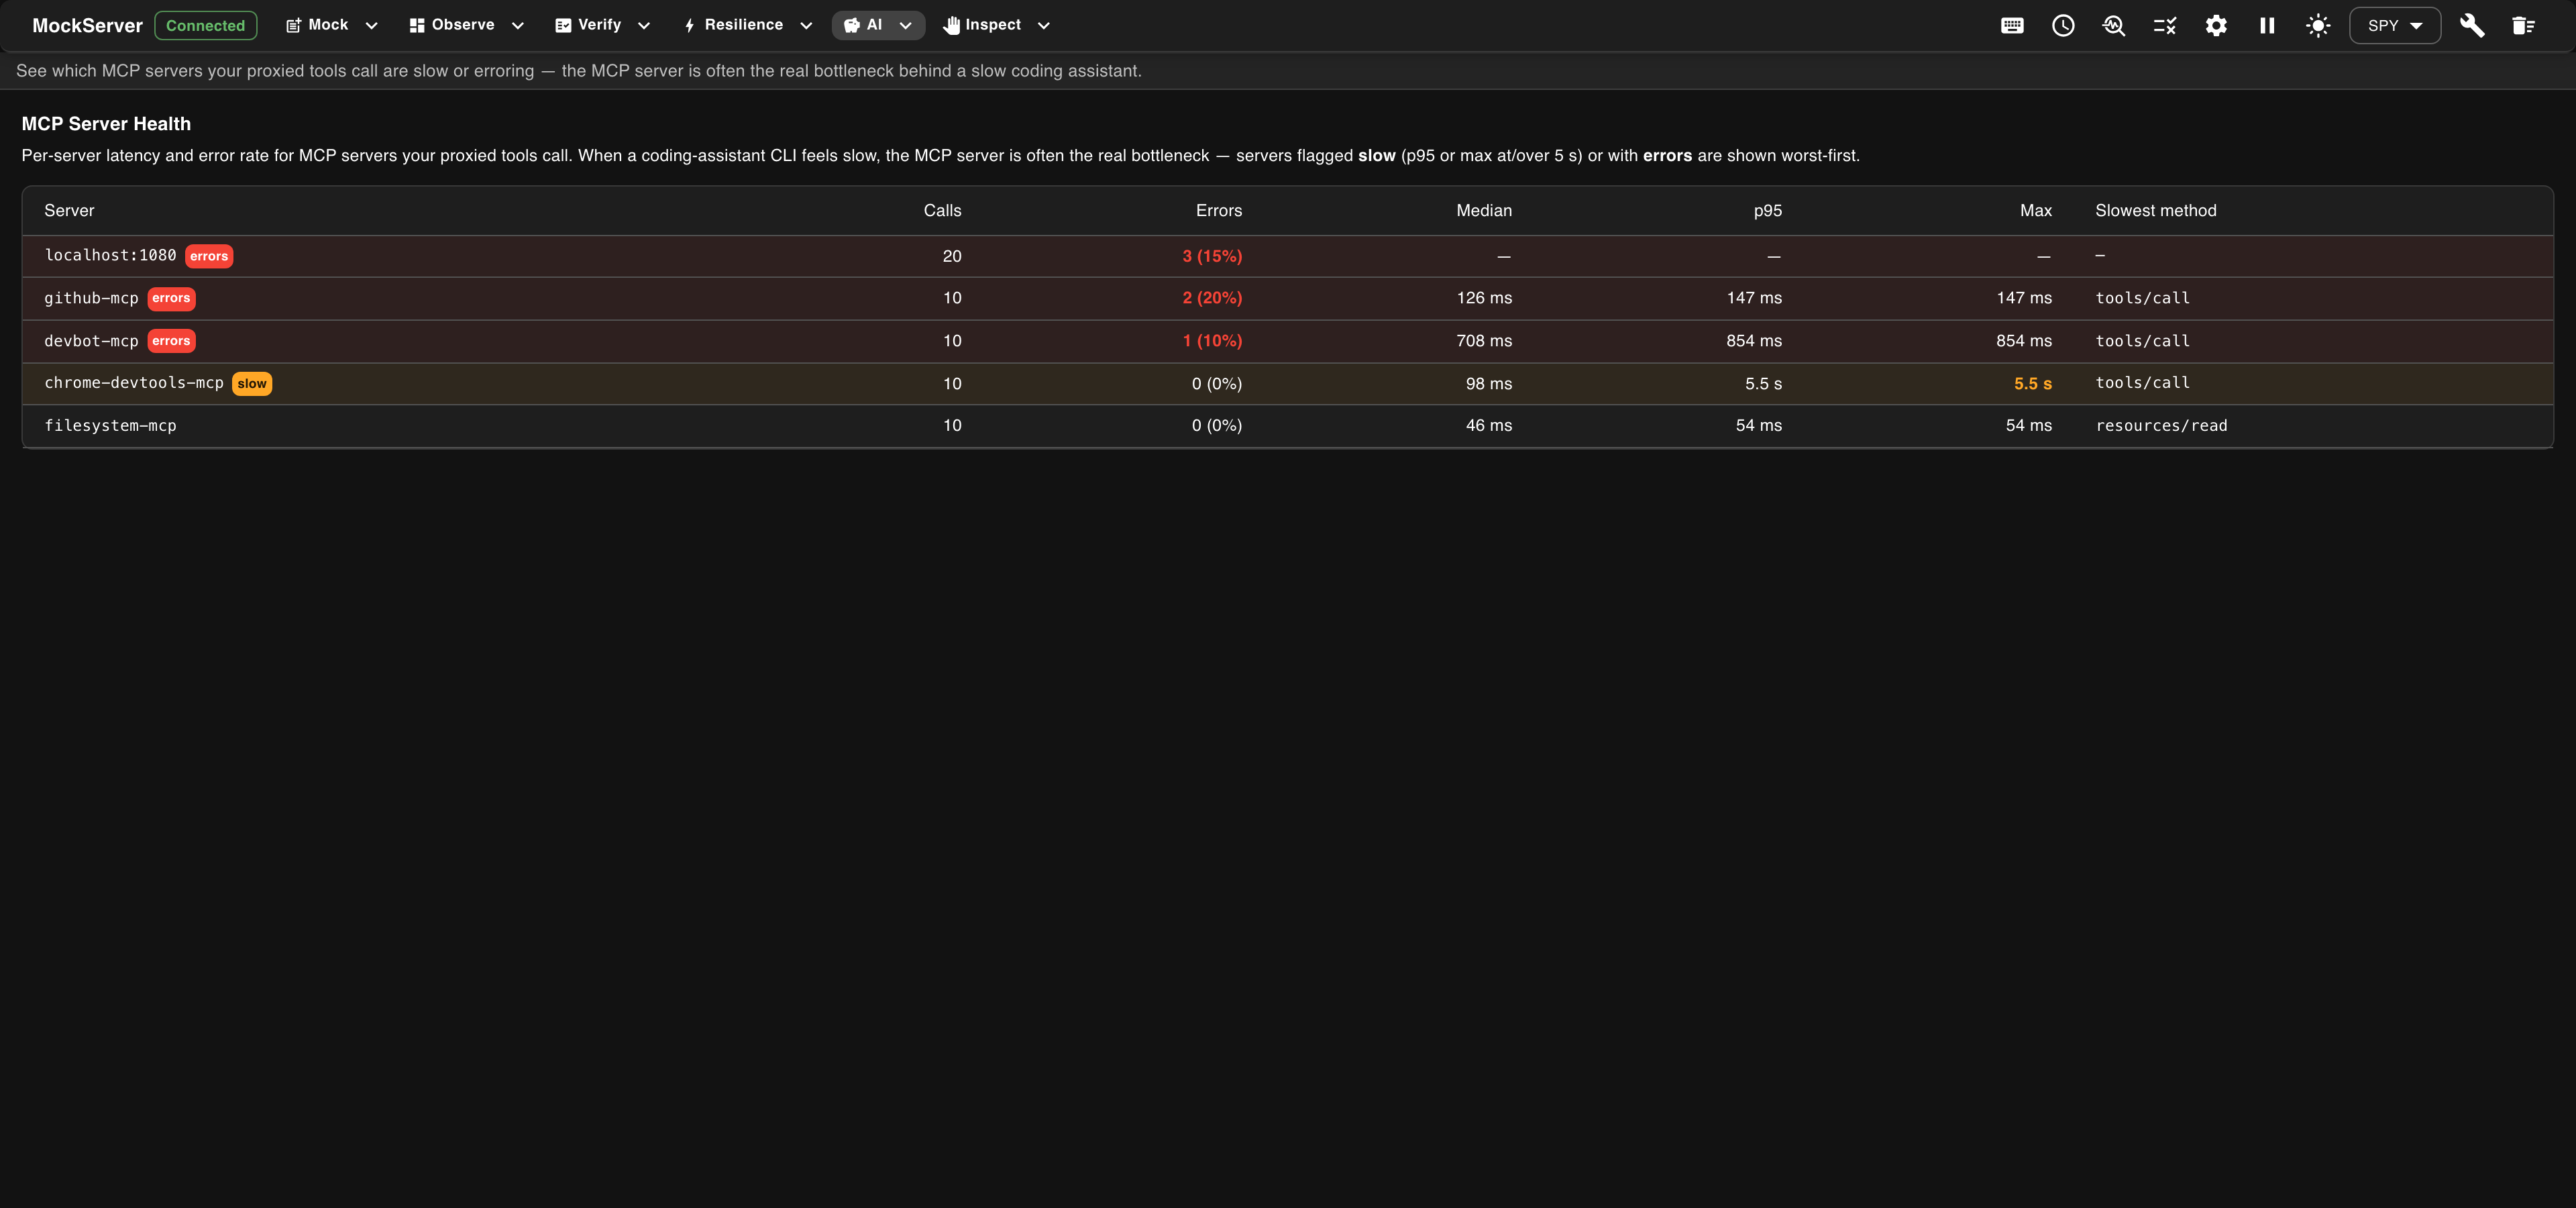Viewport: 2576px width, 1208px height.
Task: Click the 46 ms median value
Action: tap(1489, 426)
